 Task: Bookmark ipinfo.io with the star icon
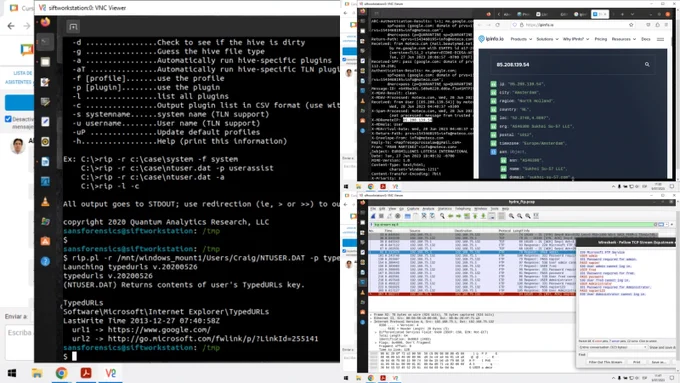(x=631, y=25)
